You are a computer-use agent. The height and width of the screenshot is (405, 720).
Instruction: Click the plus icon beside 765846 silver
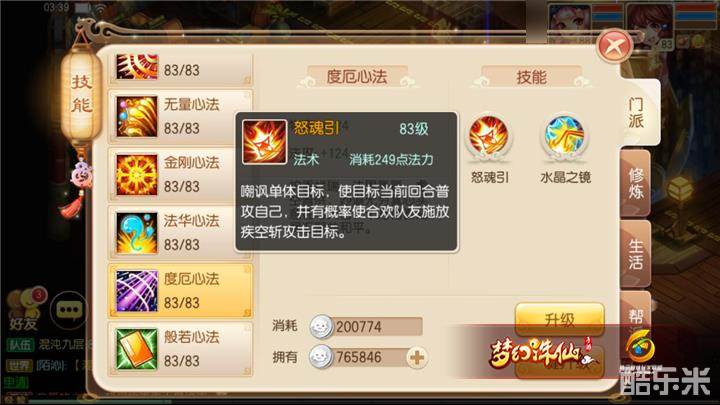click(417, 357)
